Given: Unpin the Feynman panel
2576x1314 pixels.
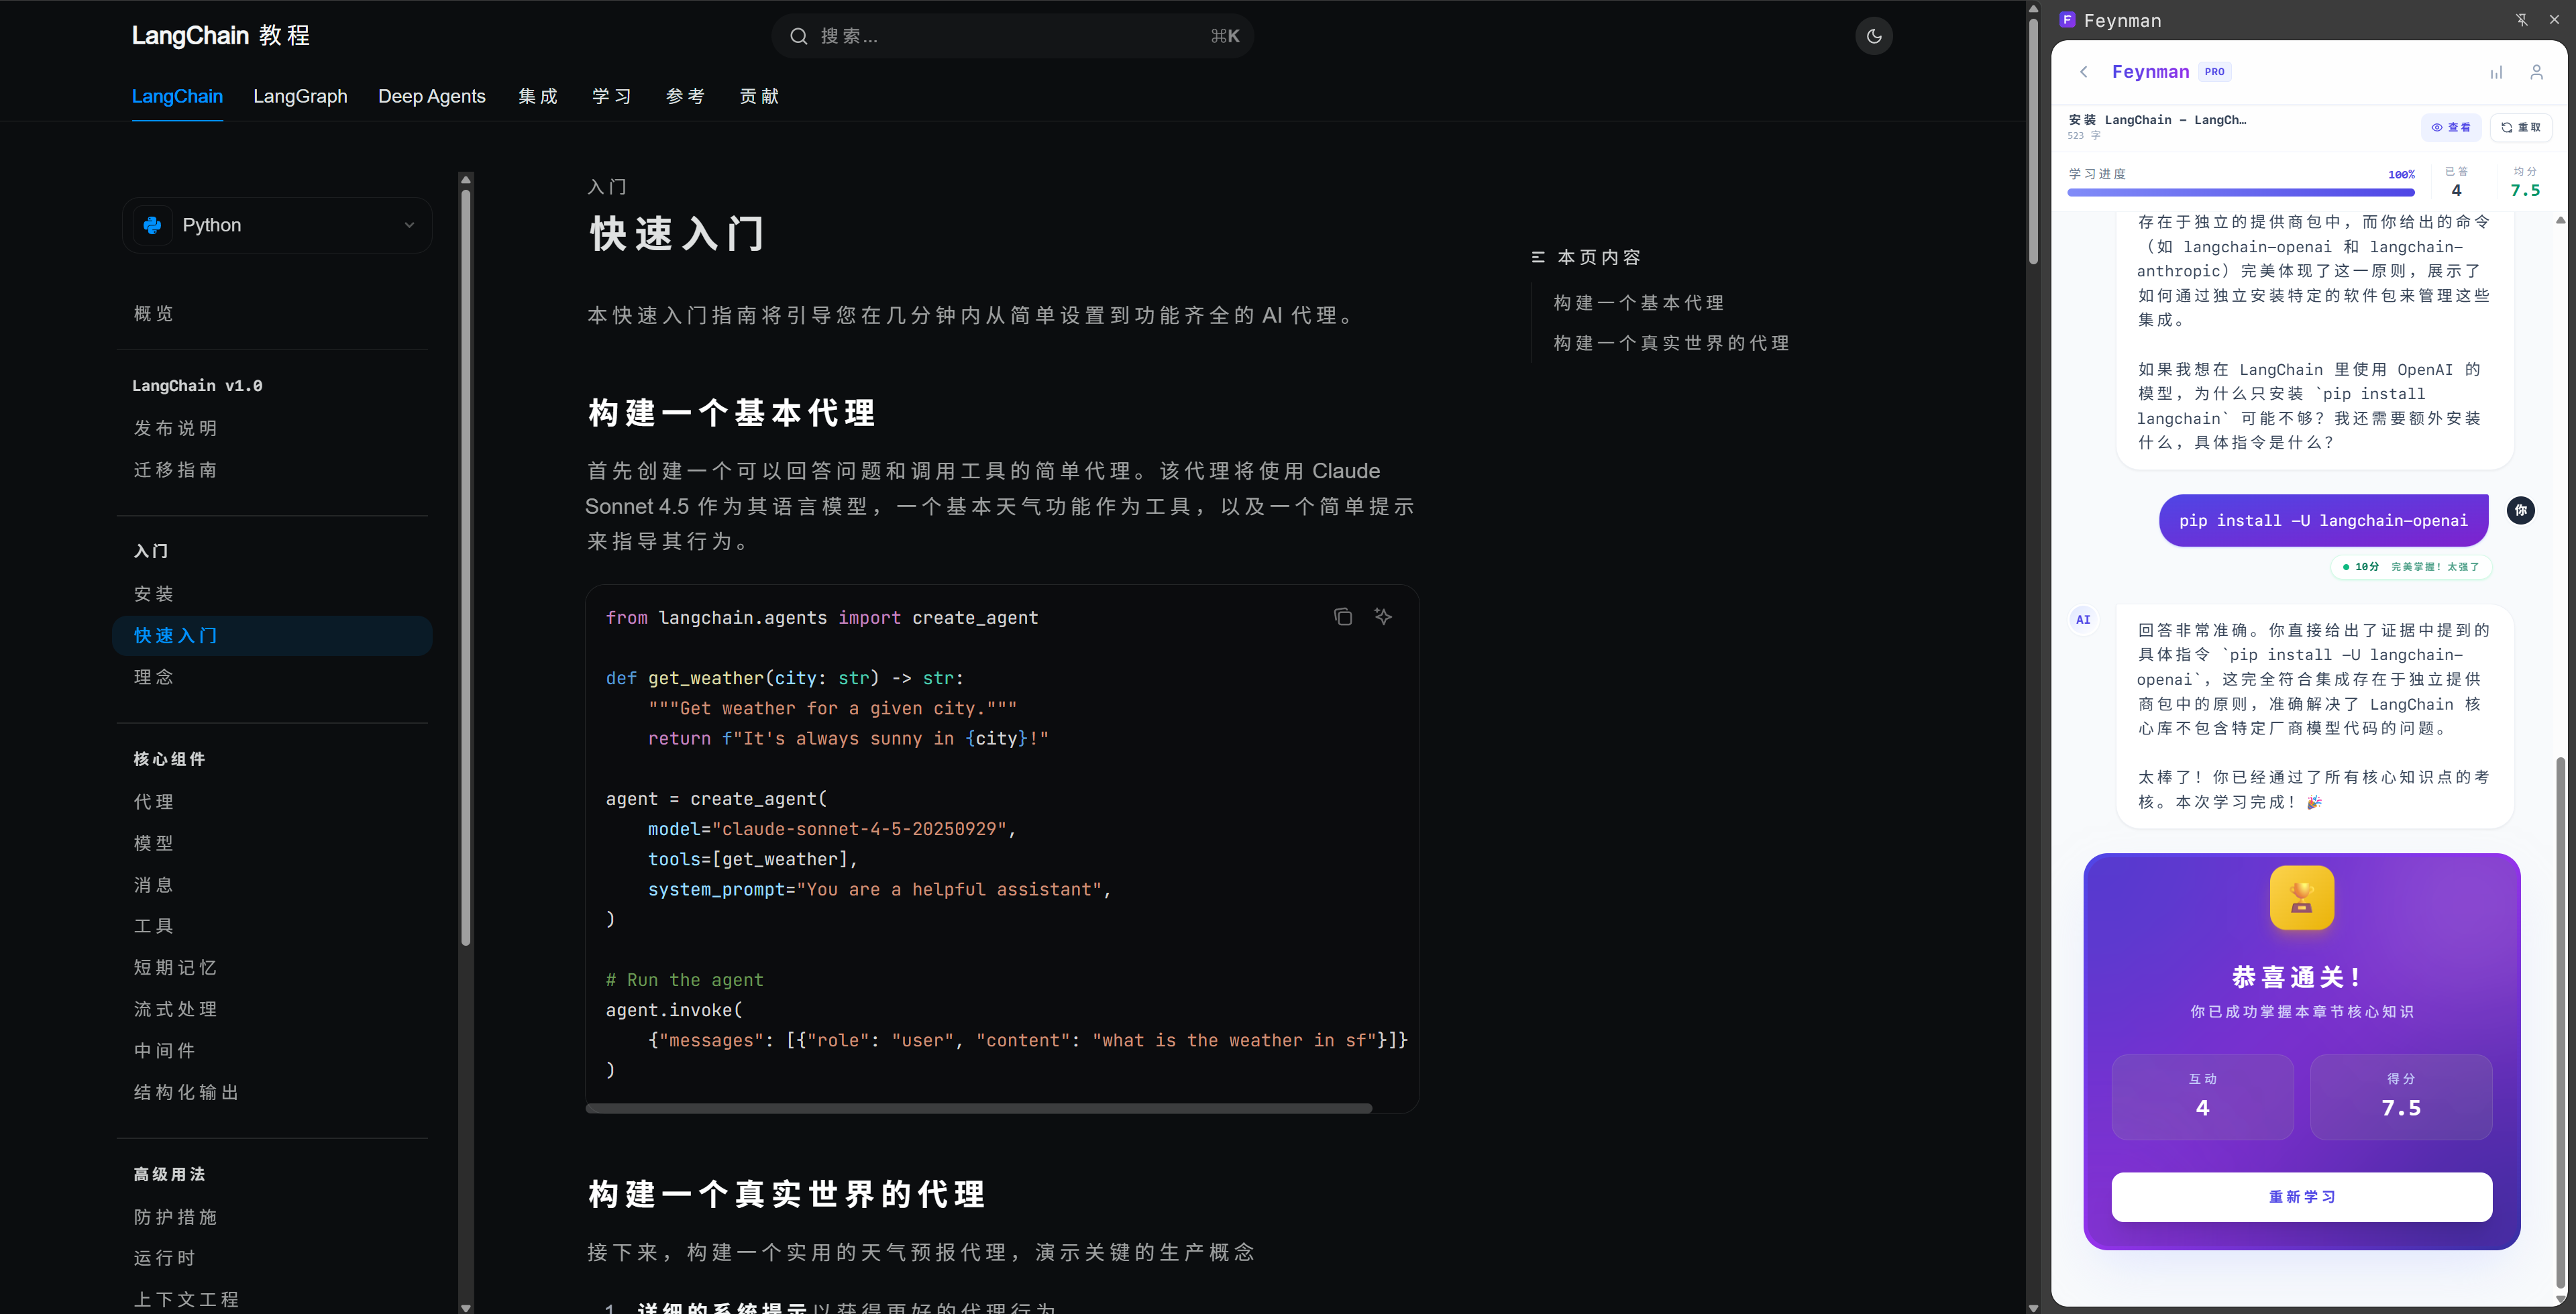Looking at the screenshot, I should pyautogui.click(x=2521, y=19).
